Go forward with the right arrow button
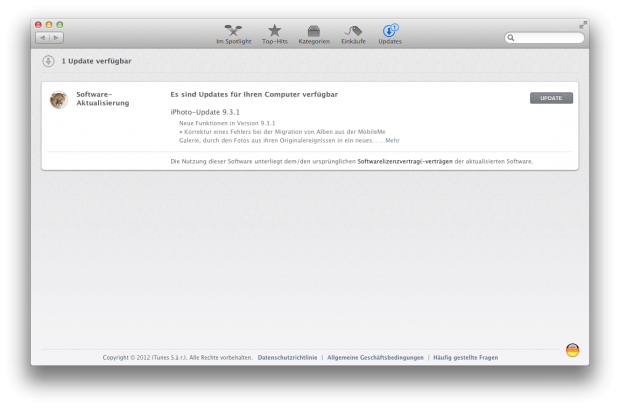620x408 pixels. pos(56,38)
